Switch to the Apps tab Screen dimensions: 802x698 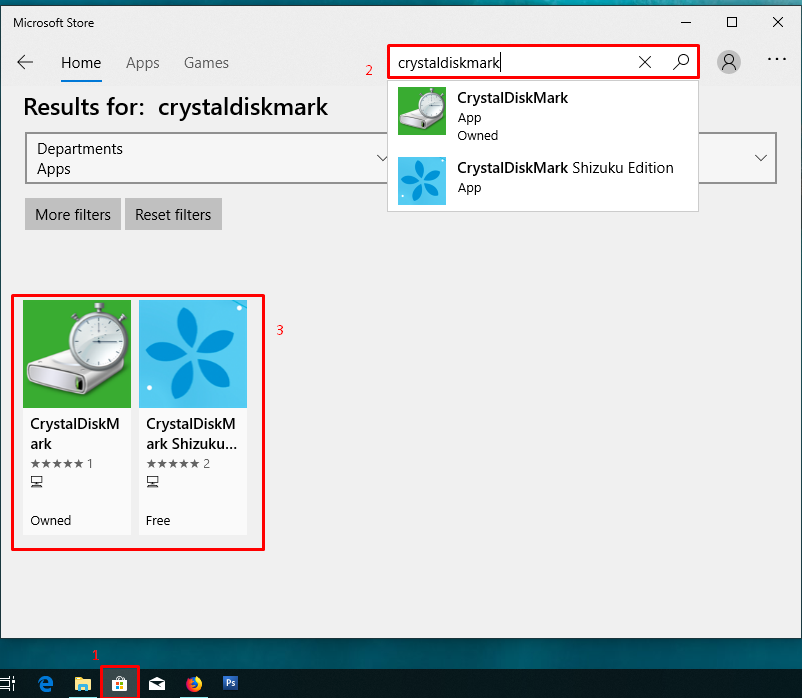point(142,62)
